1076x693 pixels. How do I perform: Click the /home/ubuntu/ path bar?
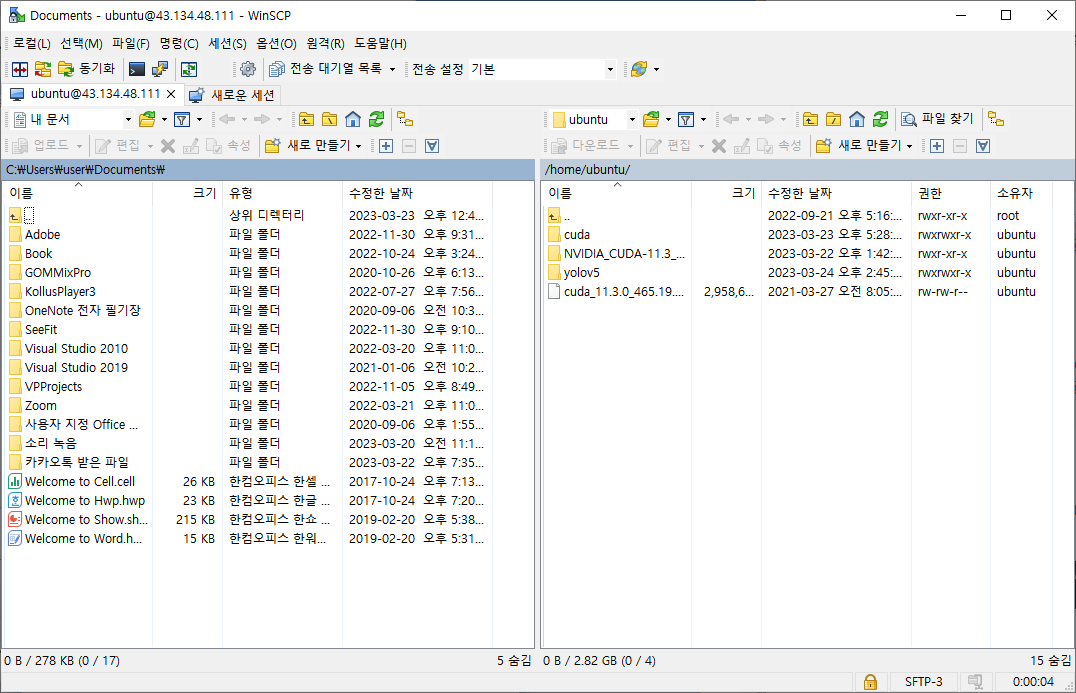(808, 169)
